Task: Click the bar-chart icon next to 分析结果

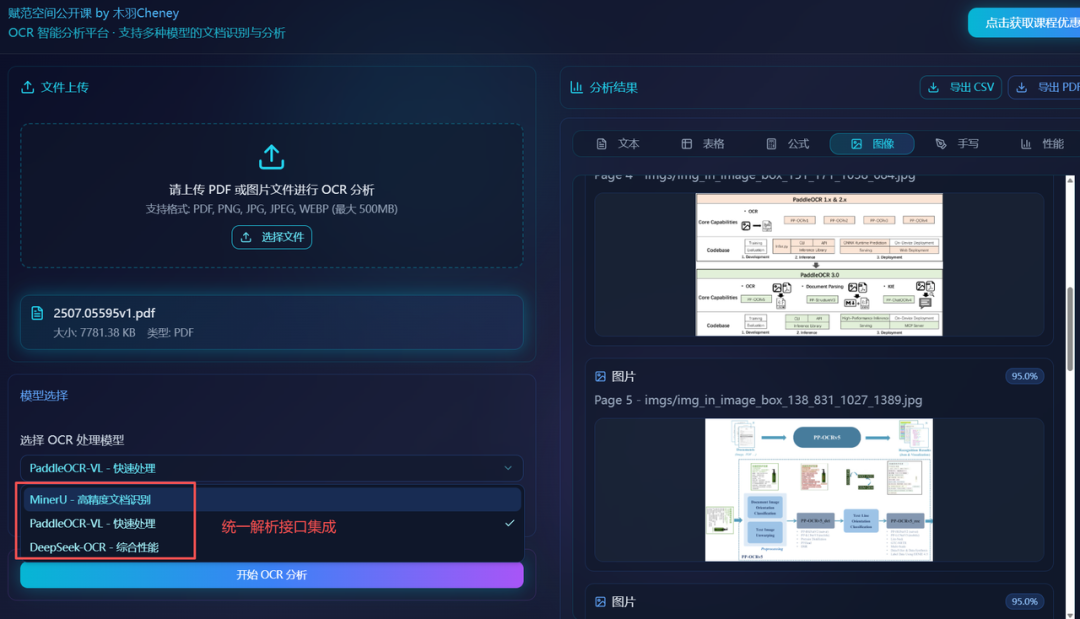Action: tap(576, 87)
